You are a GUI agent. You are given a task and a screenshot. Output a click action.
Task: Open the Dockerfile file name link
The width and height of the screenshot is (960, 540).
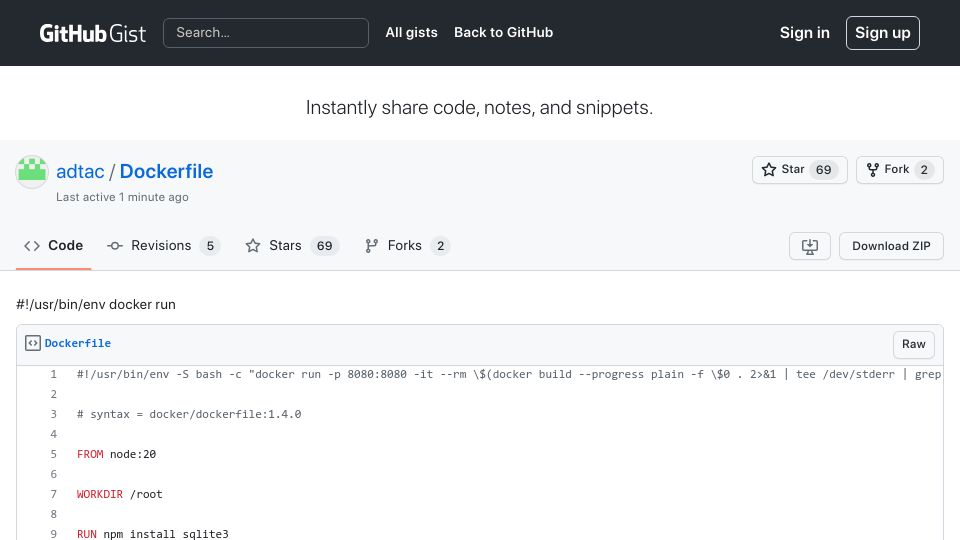tap(78, 343)
